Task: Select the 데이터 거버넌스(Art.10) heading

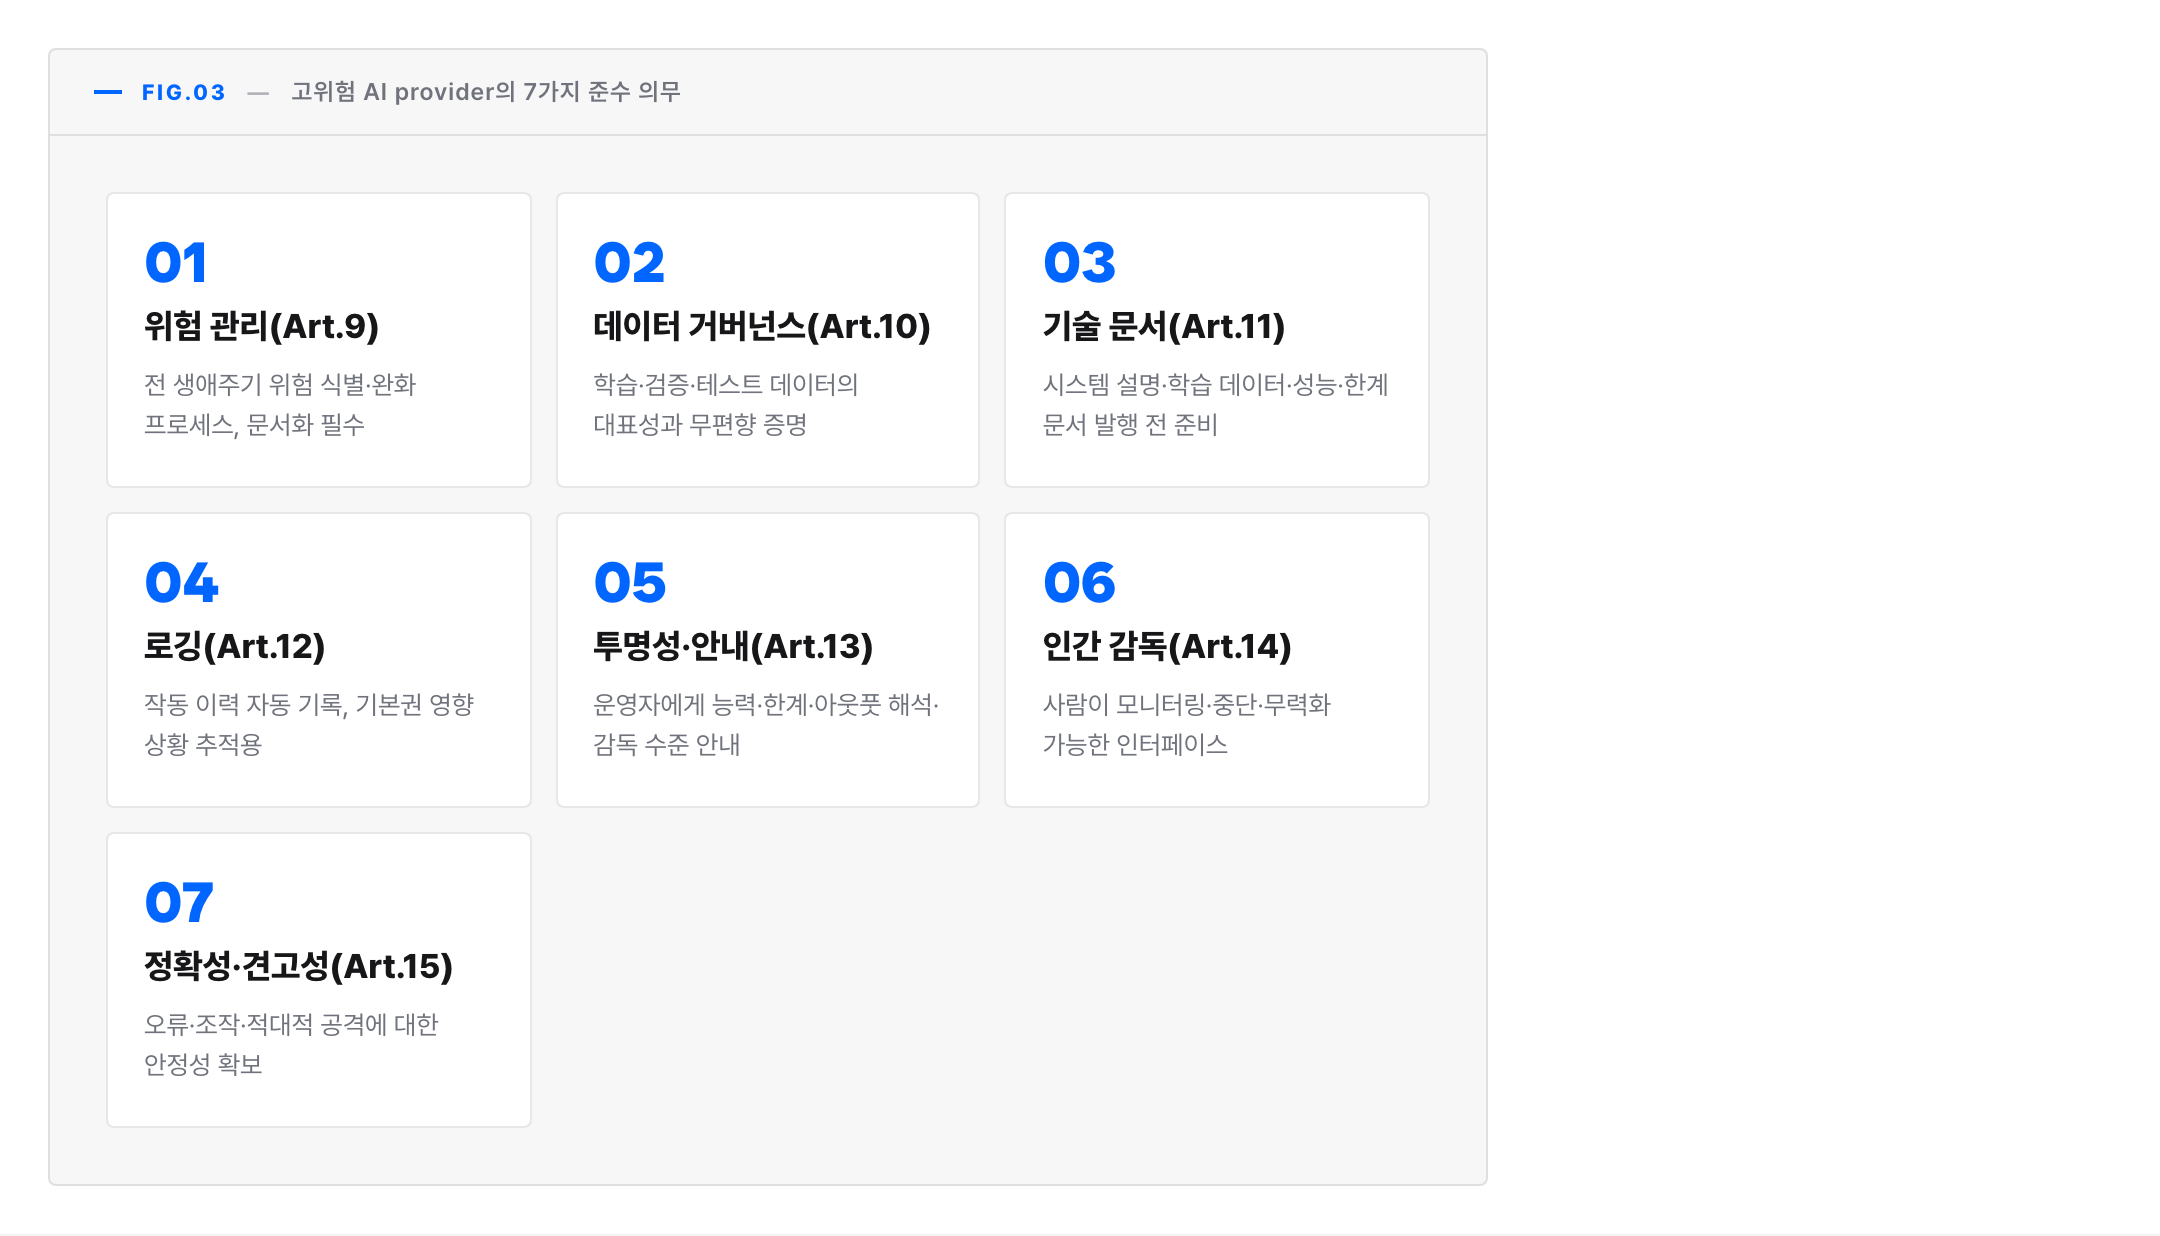Action: pyautogui.click(x=762, y=326)
